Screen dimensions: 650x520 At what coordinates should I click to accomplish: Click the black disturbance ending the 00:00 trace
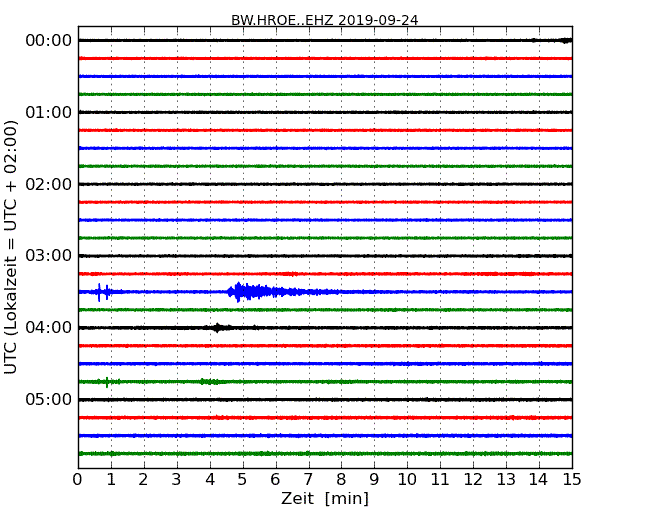(x=565, y=40)
